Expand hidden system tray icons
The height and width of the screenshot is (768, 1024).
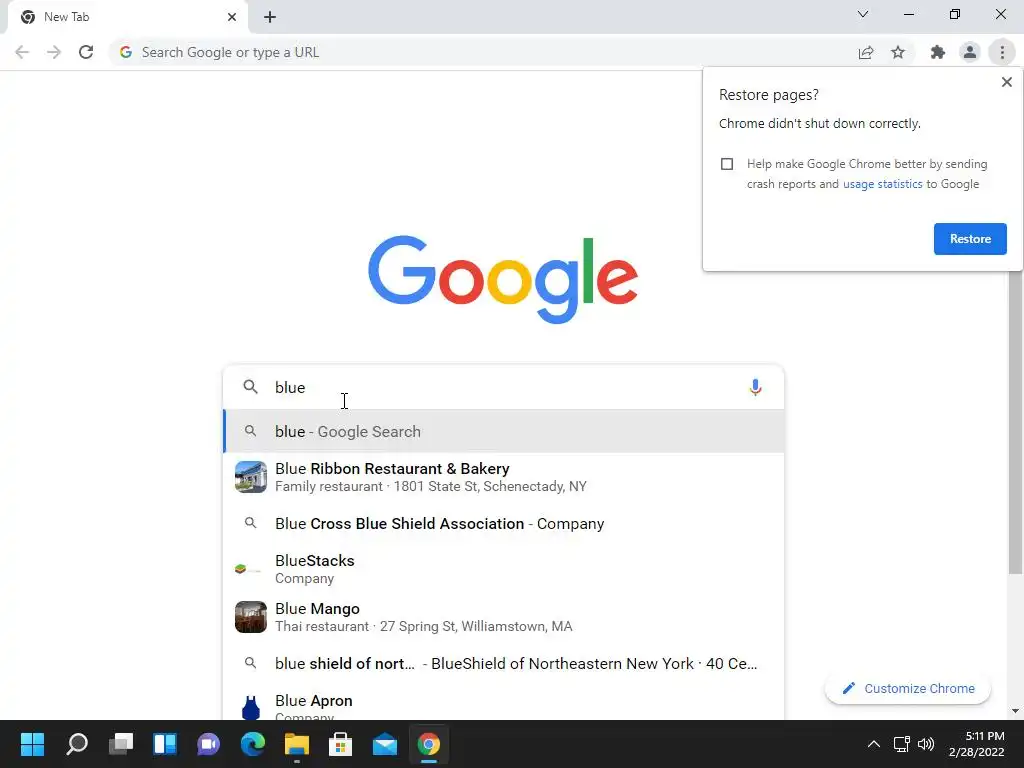pos(873,744)
